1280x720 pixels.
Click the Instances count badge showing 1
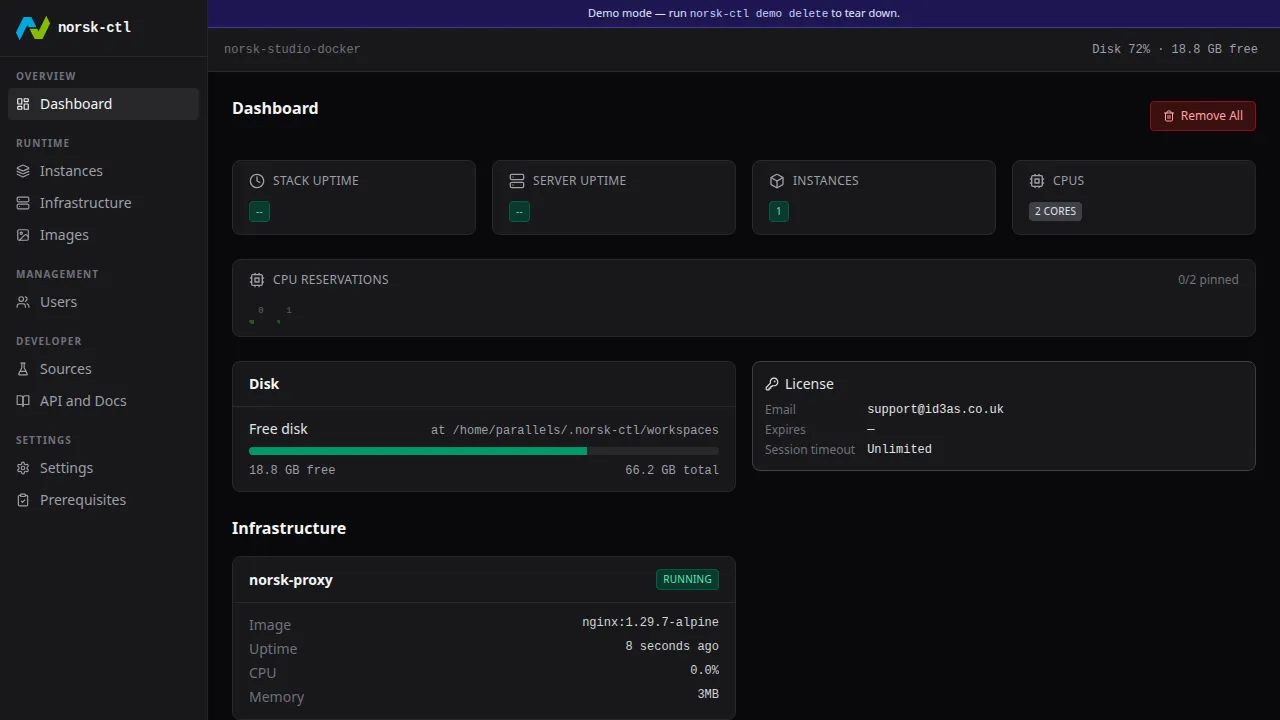point(779,212)
